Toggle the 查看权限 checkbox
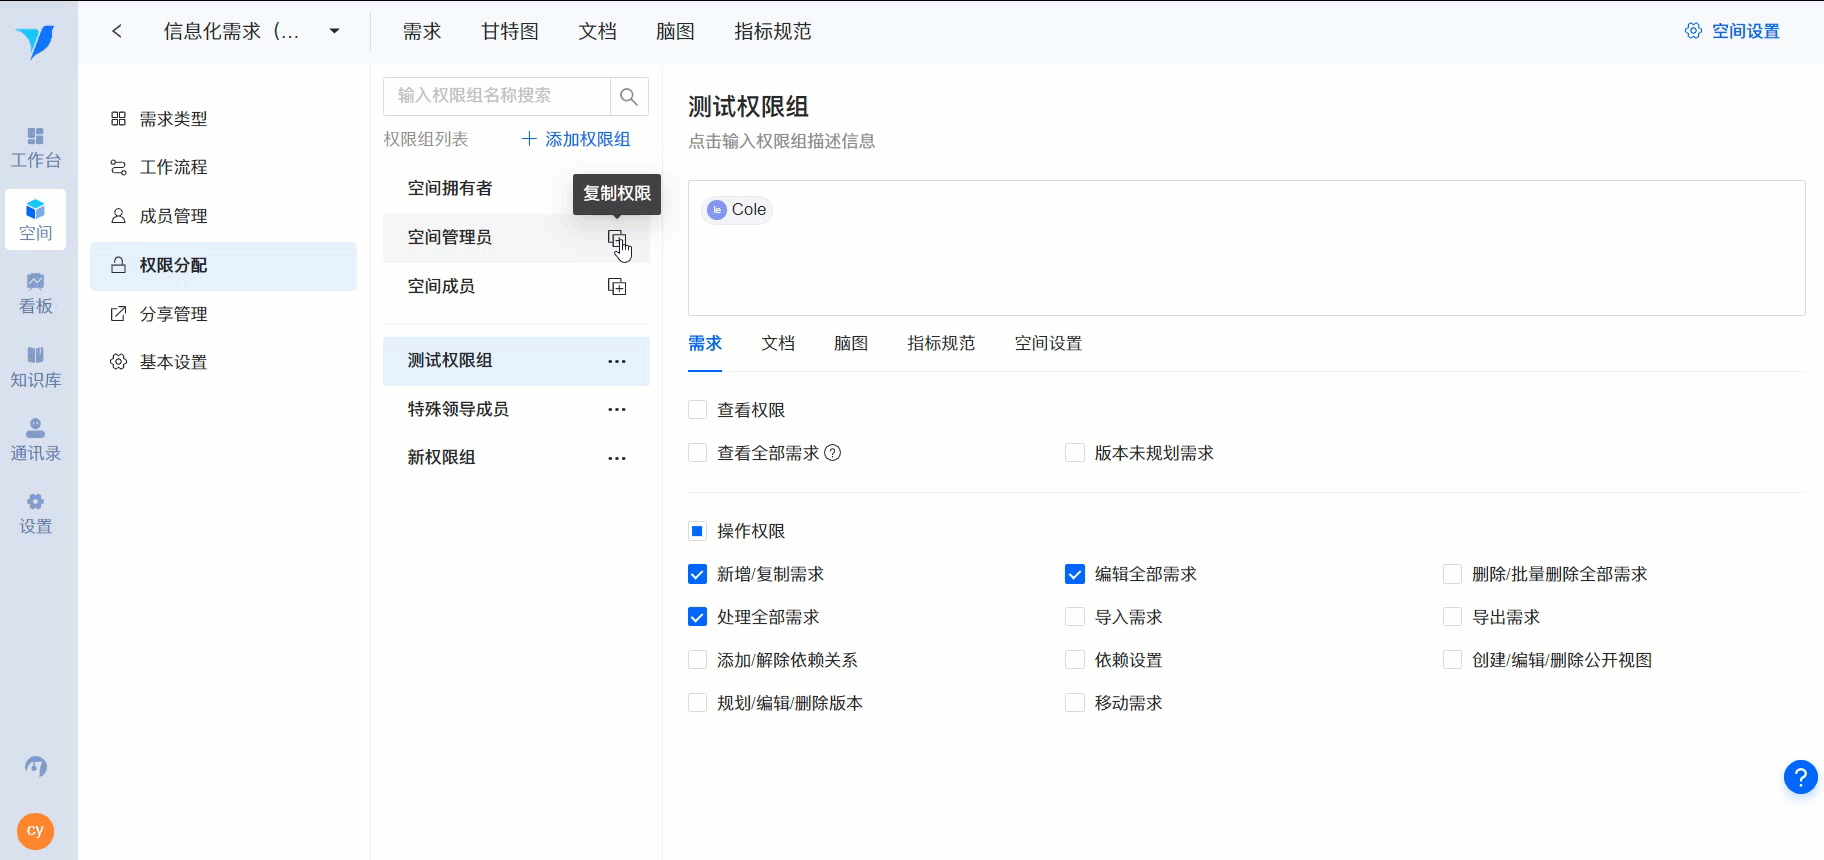 pyautogui.click(x=698, y=410)
